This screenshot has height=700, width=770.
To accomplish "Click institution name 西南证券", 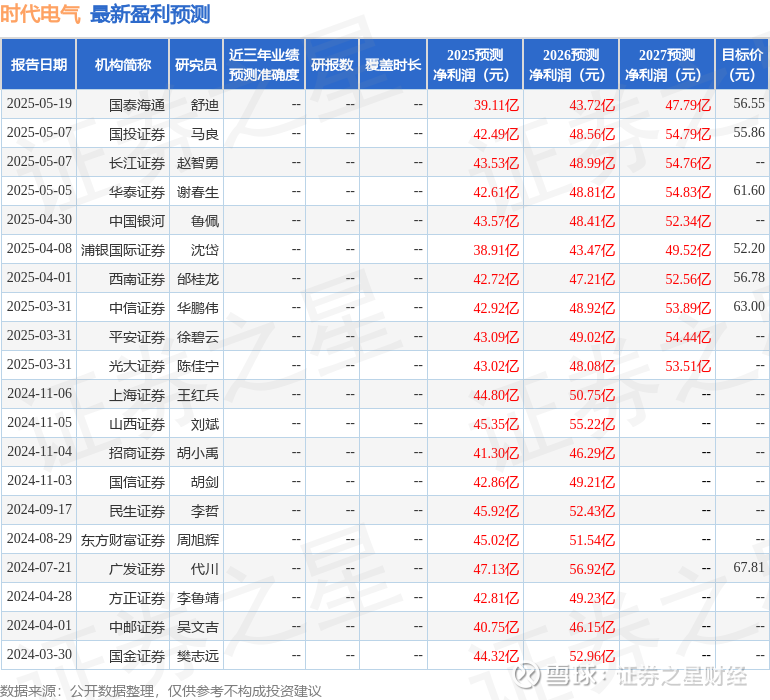I will tap(137, 279).
